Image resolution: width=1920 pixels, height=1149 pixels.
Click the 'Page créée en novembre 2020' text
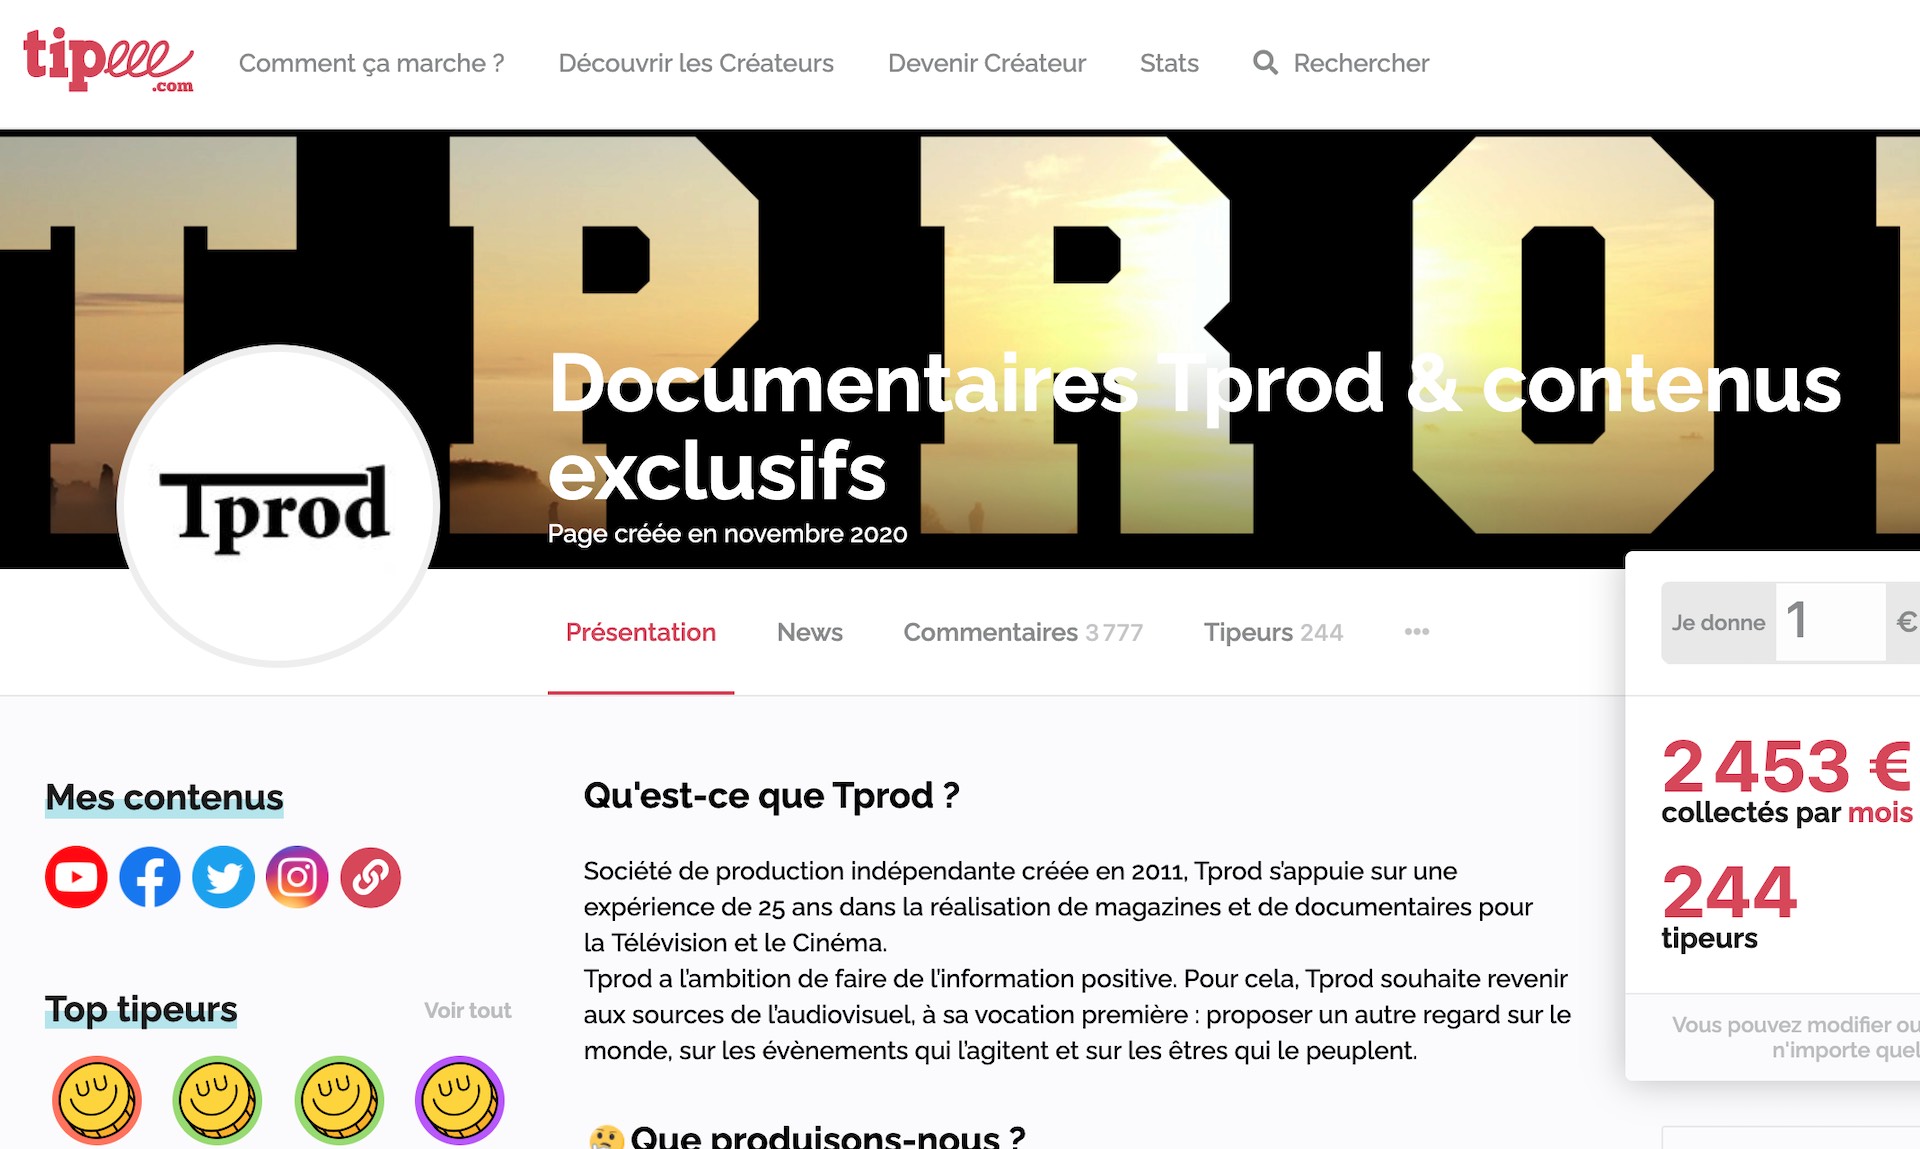727,533
